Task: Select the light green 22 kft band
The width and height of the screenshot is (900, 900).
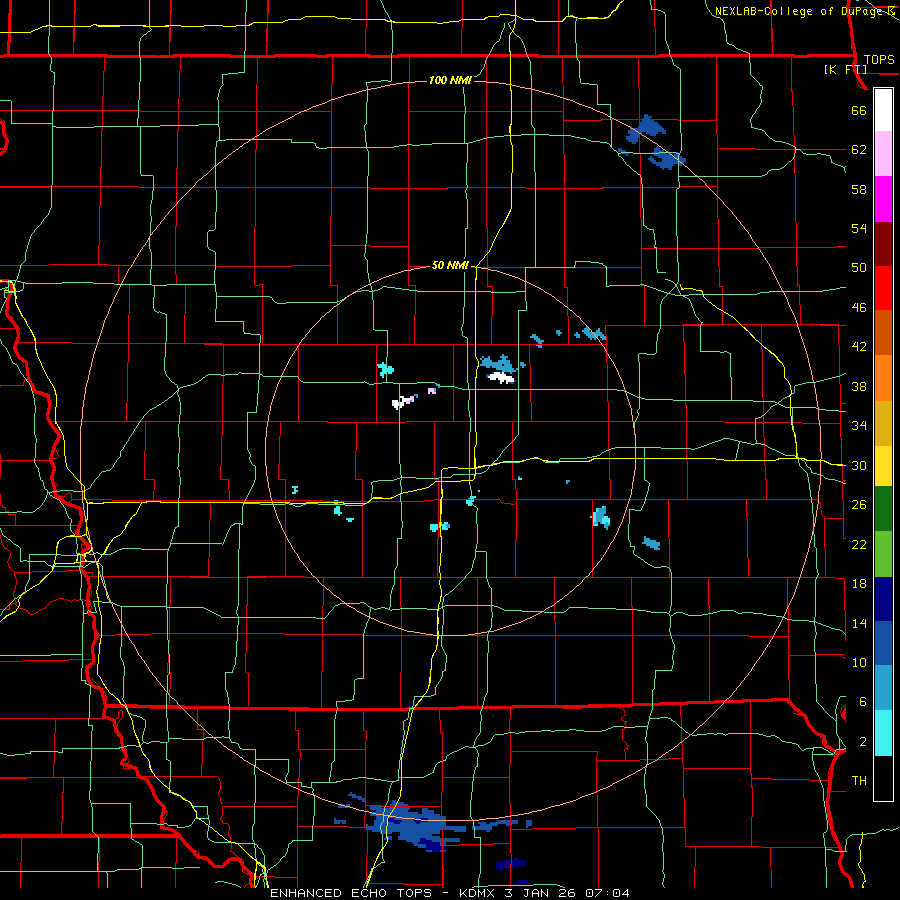Action: [883, 554]
